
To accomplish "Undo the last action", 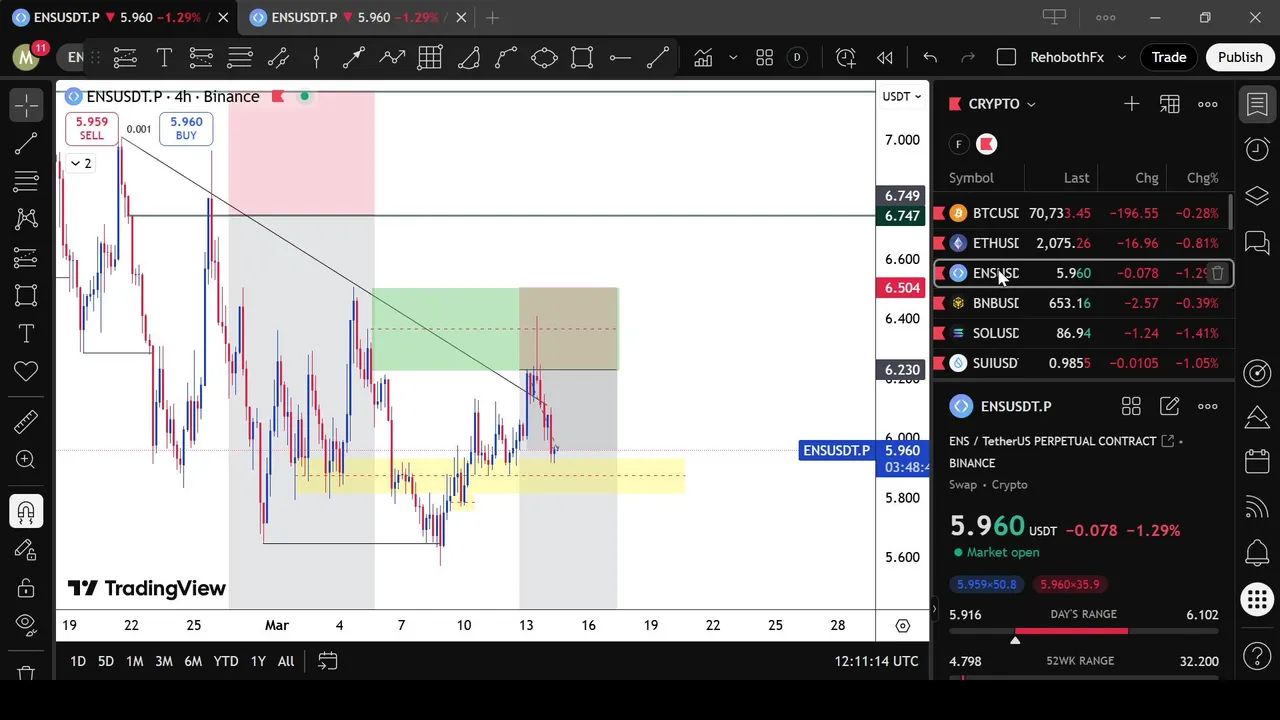I will pos(930,58).
